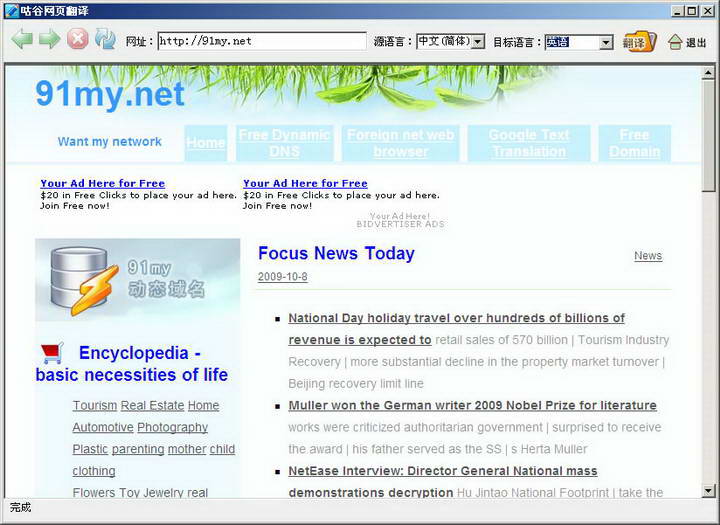The width and height of the screenshot is (720, 525).
Task: Open the Muller Nobel Prize headline
Action: (x=472, y=405)
